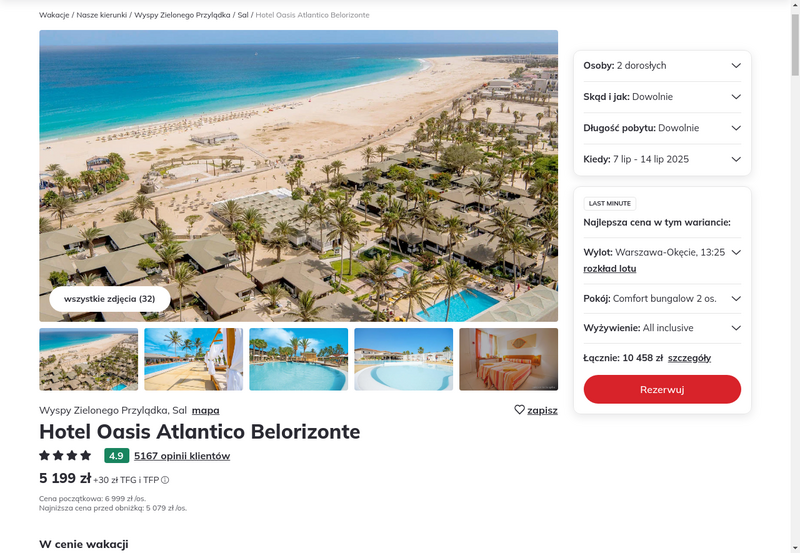
Task: Expand the Skąd i jak chevron
Action: pos(736,97)
